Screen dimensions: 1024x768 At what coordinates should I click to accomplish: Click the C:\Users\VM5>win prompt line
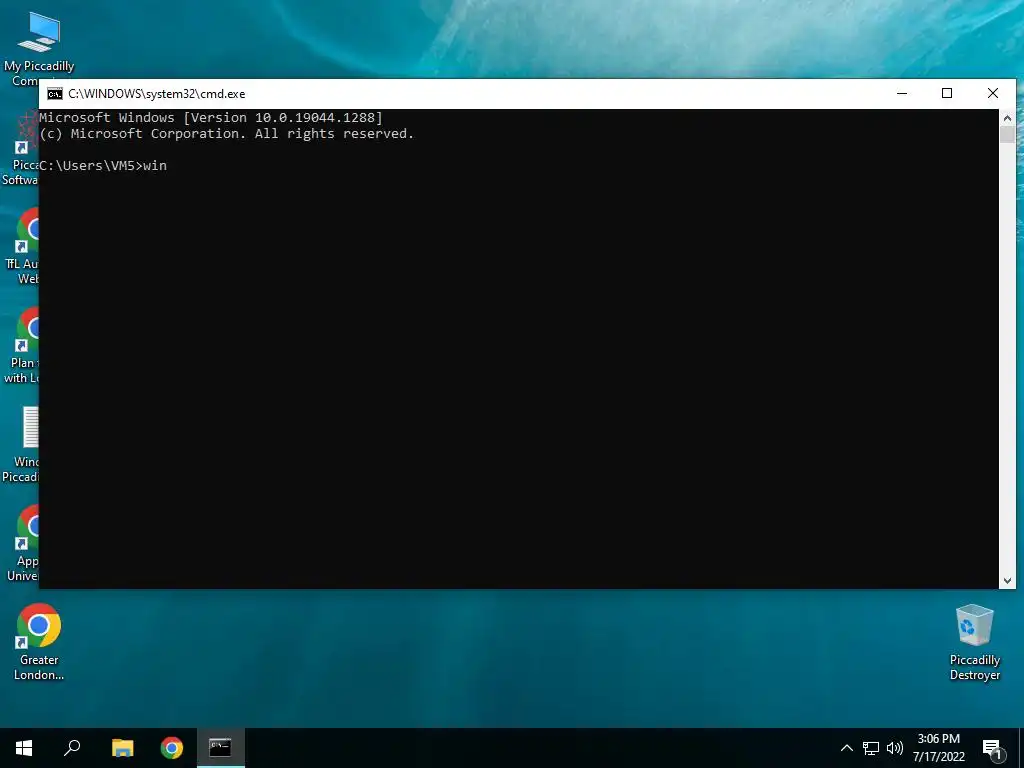(x=103, y=165)
